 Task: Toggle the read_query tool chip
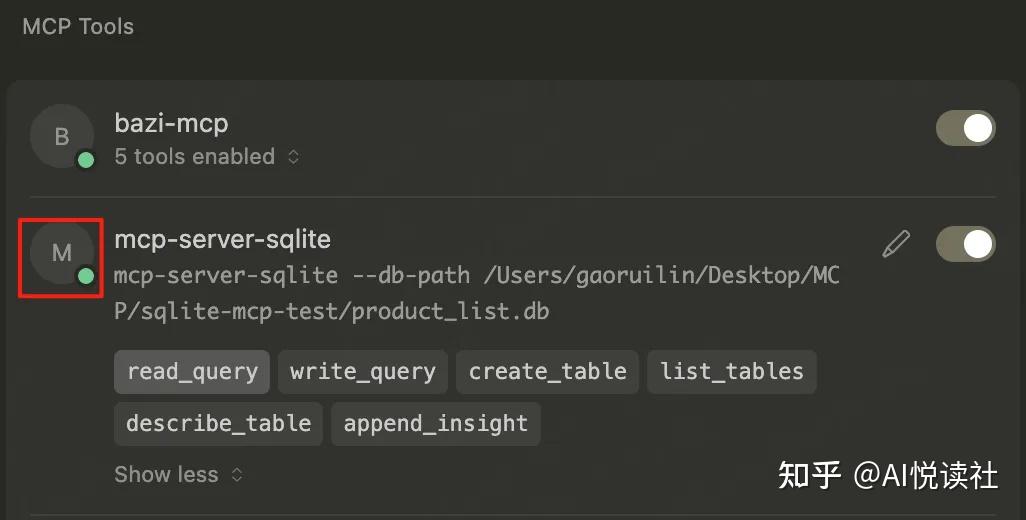(x=192, y=372)
